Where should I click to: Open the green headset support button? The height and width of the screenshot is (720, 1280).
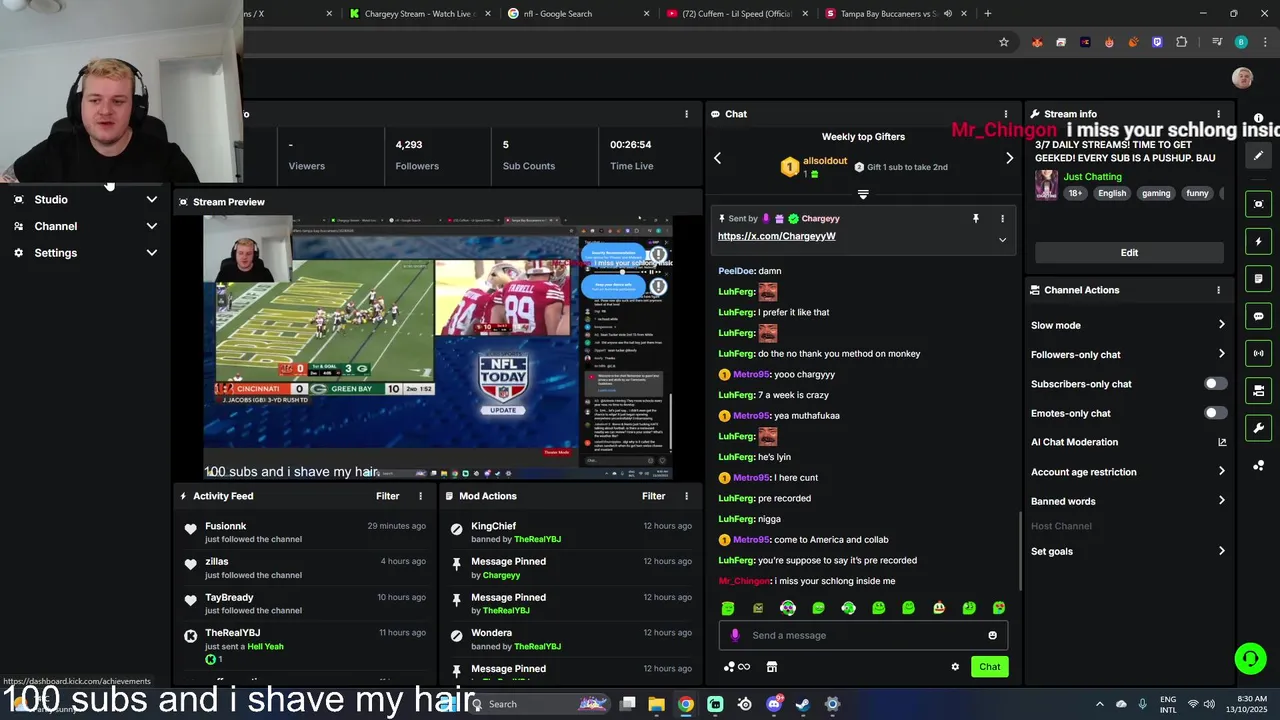1250,658
